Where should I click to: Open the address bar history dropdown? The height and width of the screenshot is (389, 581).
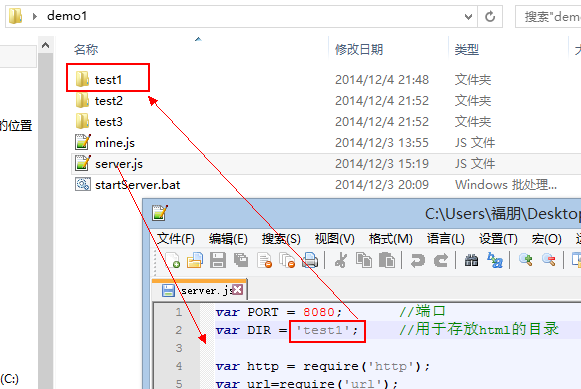tap(468, 16)
